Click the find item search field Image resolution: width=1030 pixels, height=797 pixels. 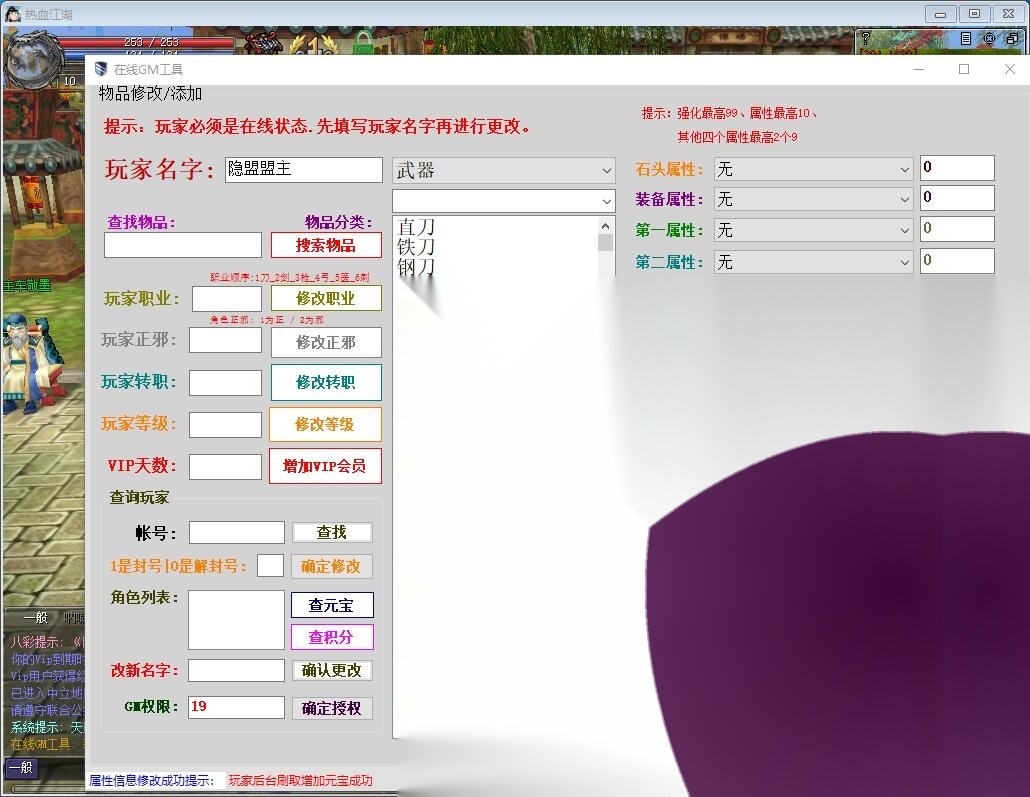click(183, 245)
